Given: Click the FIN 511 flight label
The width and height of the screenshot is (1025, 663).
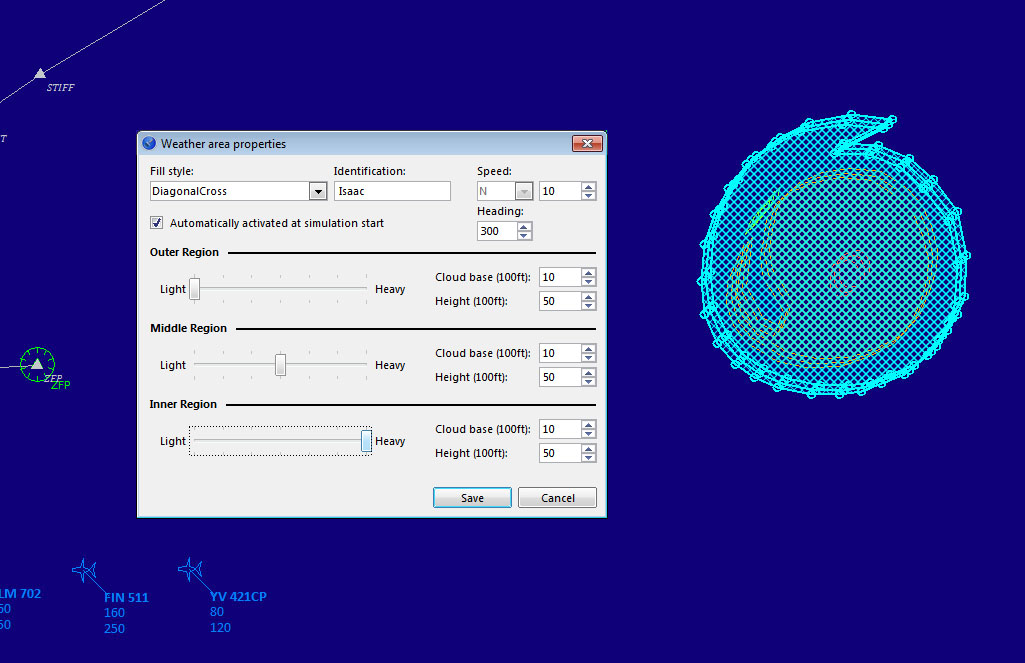Looking at the screenshot, I should point(126,597).
